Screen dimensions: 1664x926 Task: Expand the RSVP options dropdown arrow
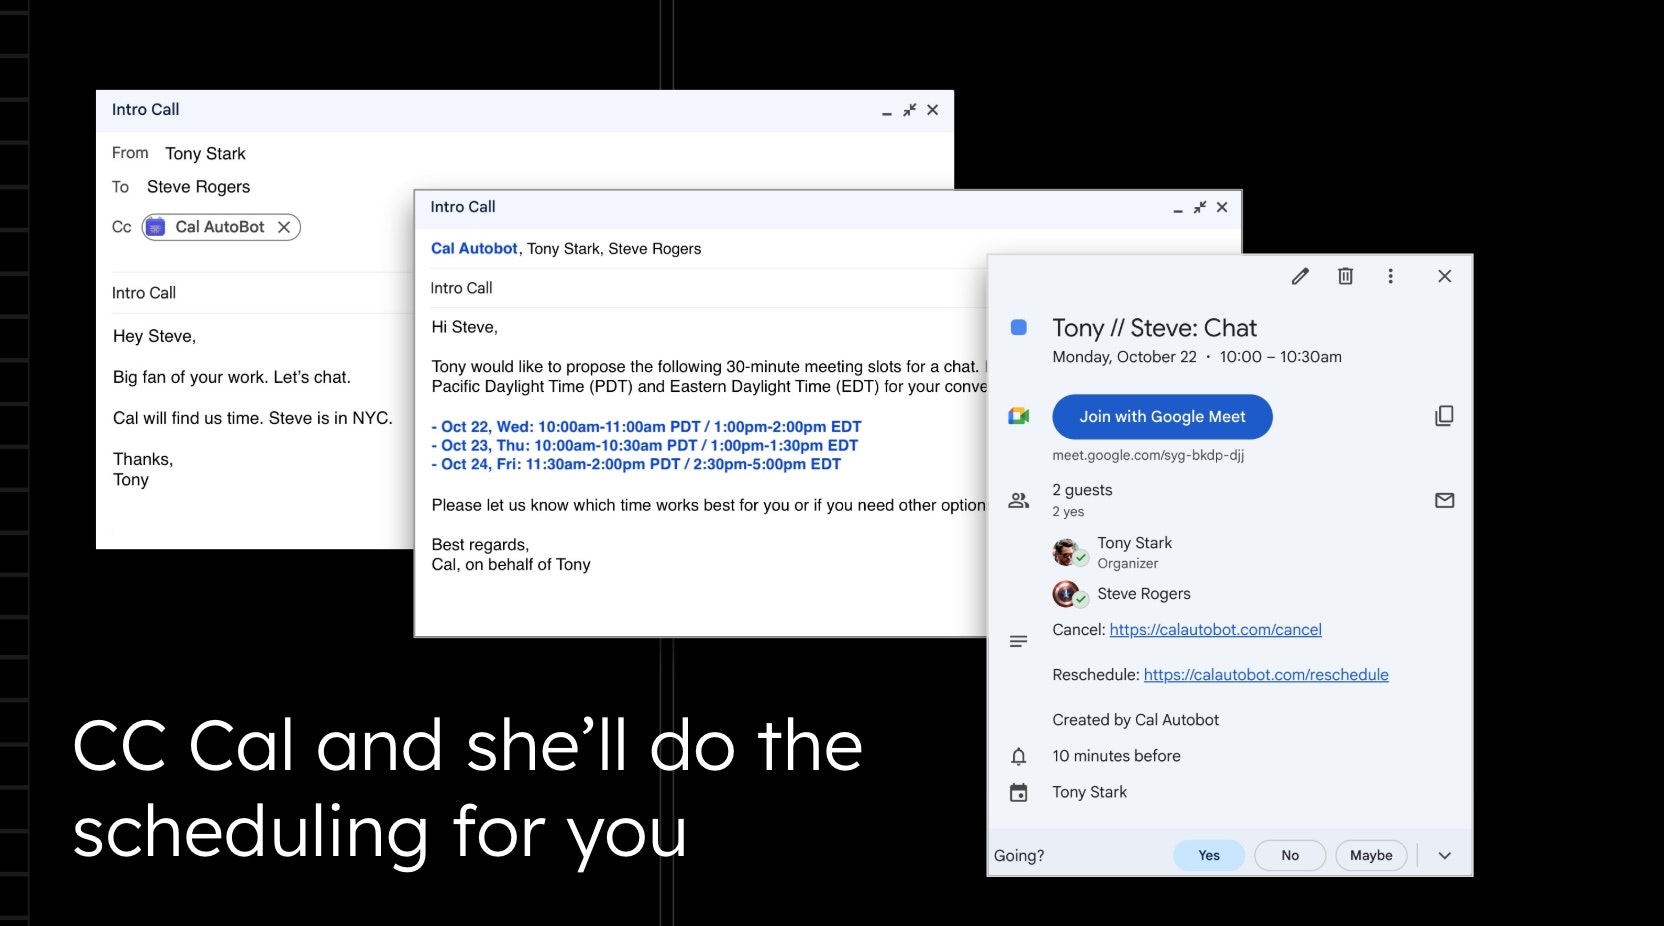point(1444,856)
